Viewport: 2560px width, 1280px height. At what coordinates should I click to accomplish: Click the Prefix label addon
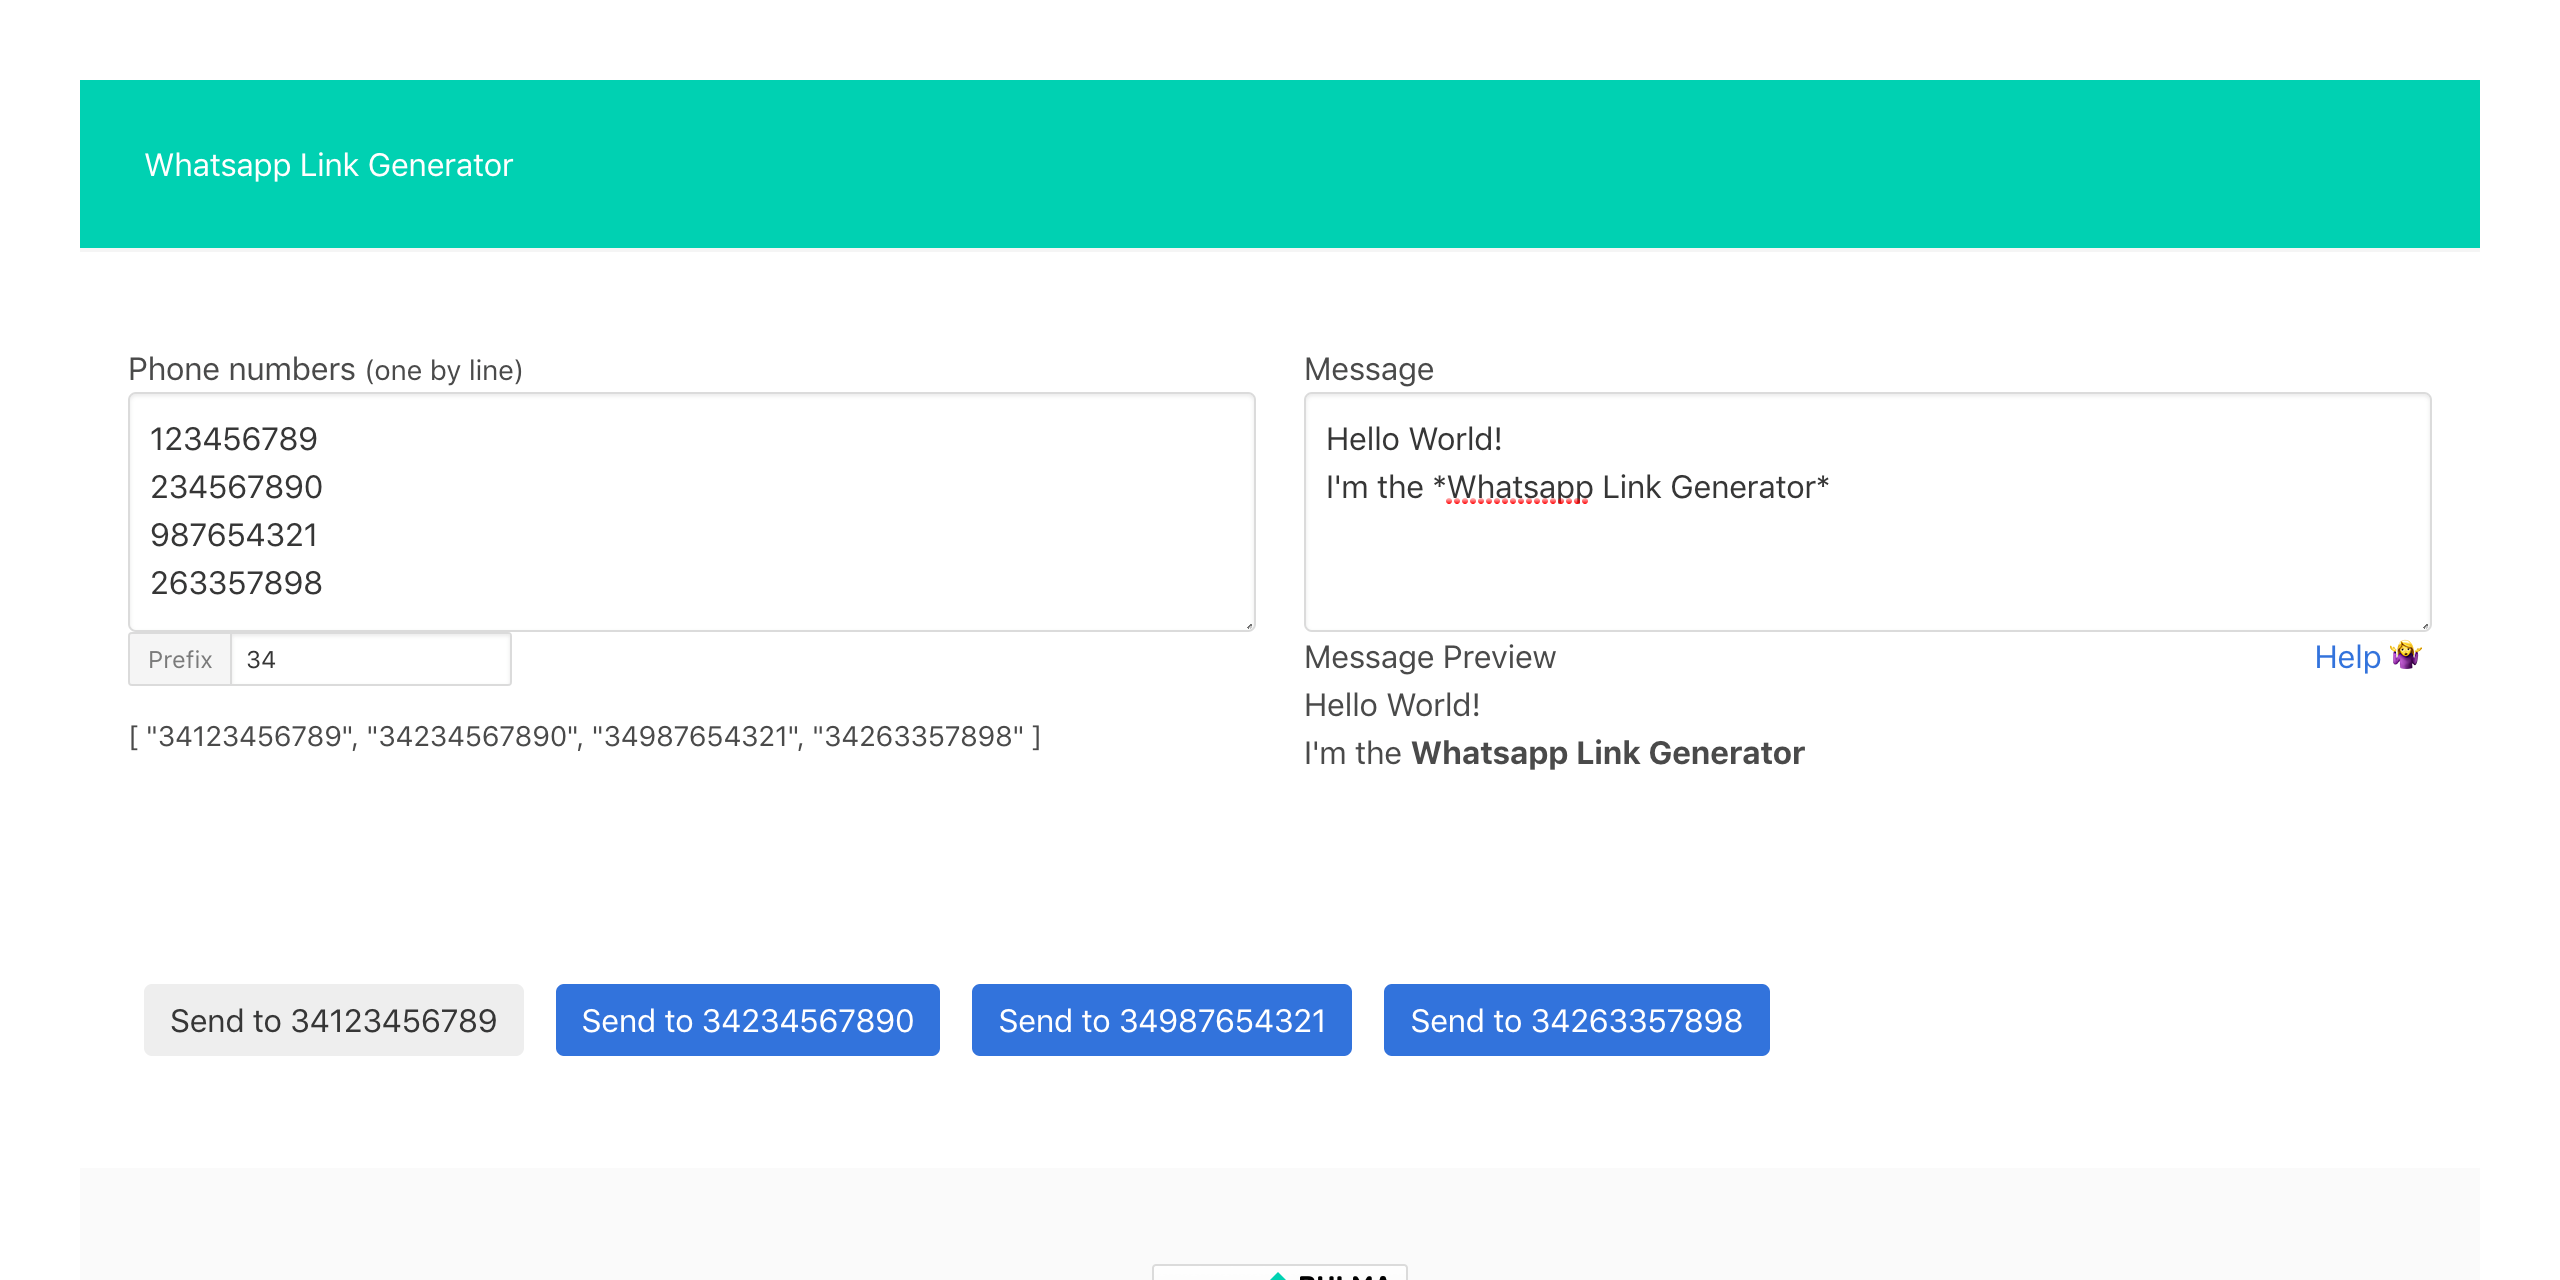click(x=180, y=659)
